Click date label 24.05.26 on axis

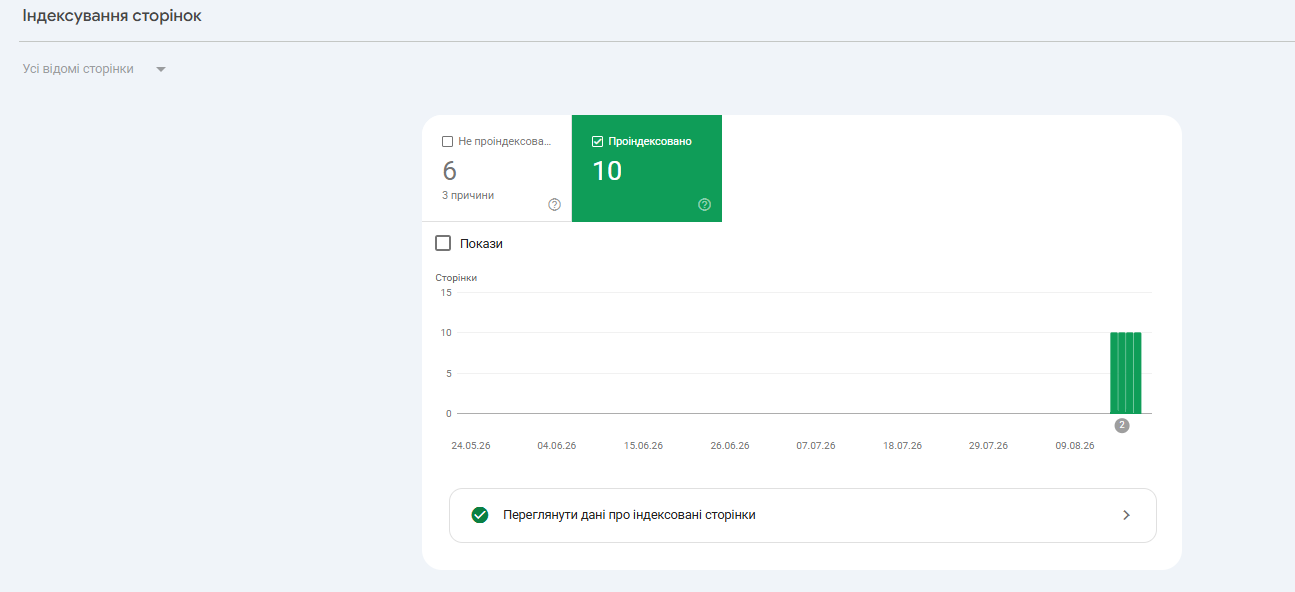tap(471, 446)
